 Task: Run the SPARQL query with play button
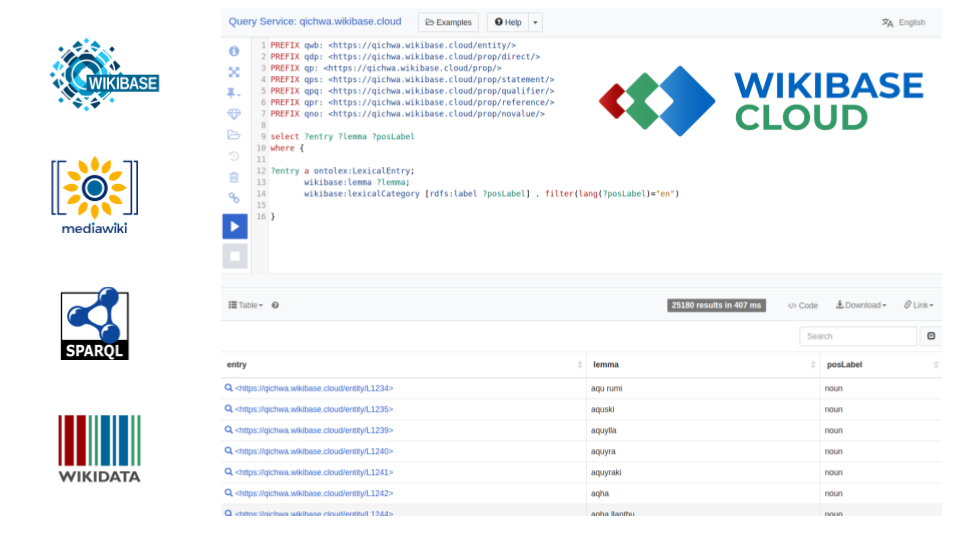[x=234, y=226]
